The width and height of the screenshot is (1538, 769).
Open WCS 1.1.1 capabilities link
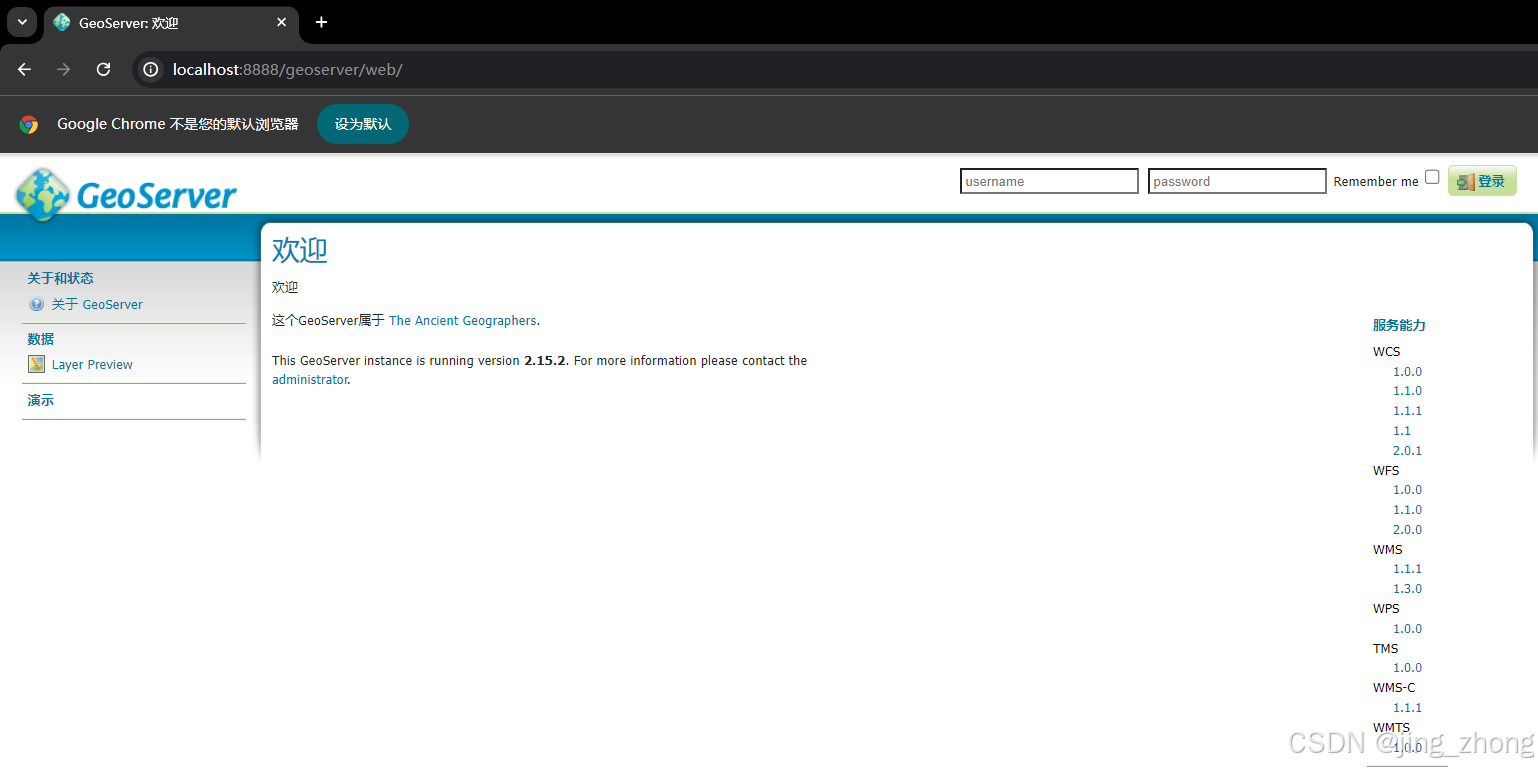coord(1407,411)
